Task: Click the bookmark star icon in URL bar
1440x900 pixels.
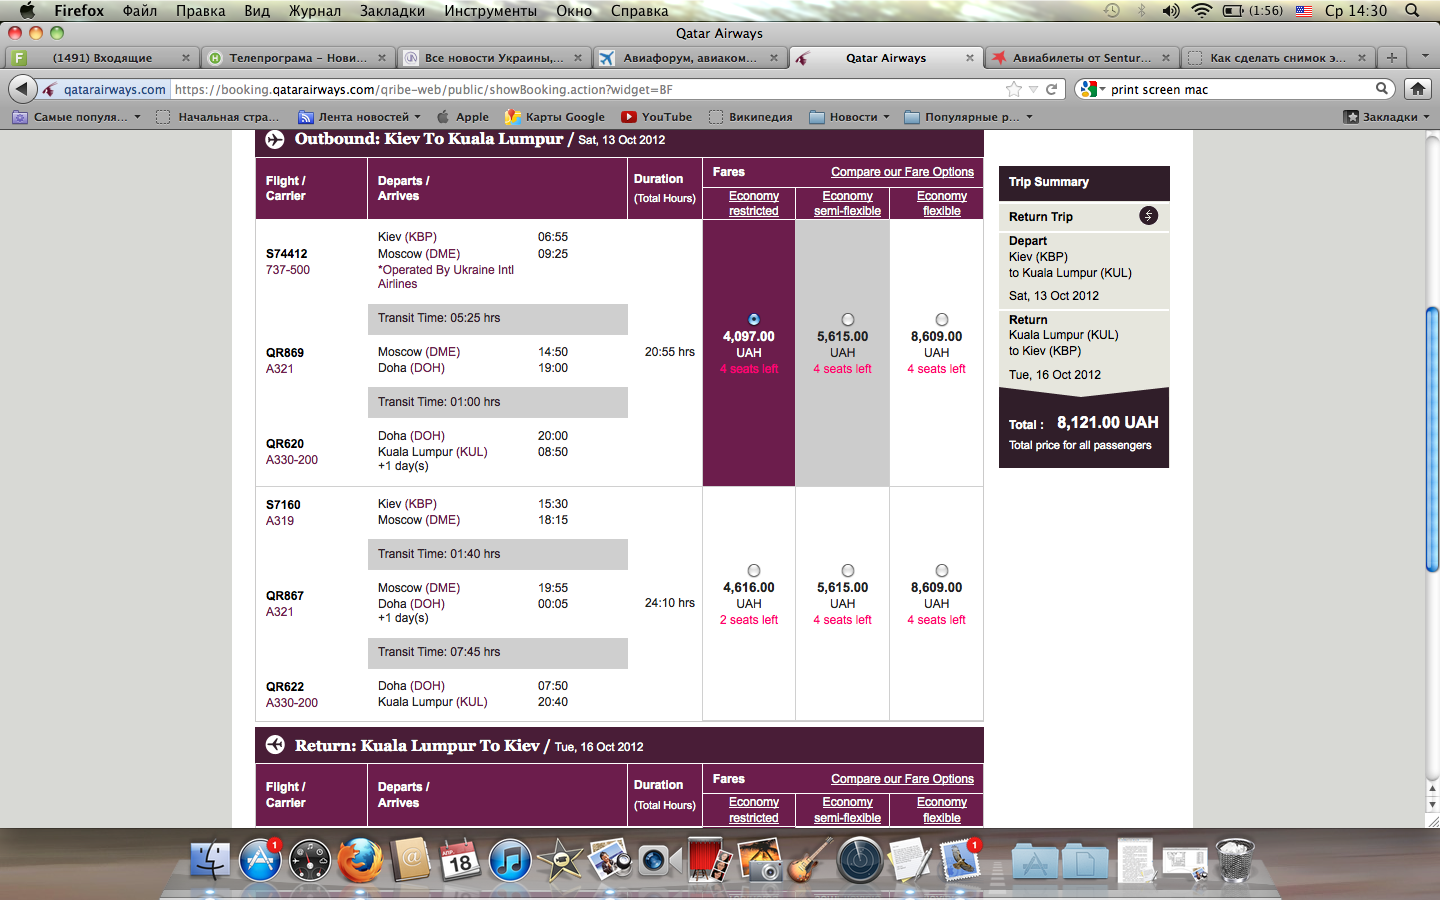Action: [1014, 89]
